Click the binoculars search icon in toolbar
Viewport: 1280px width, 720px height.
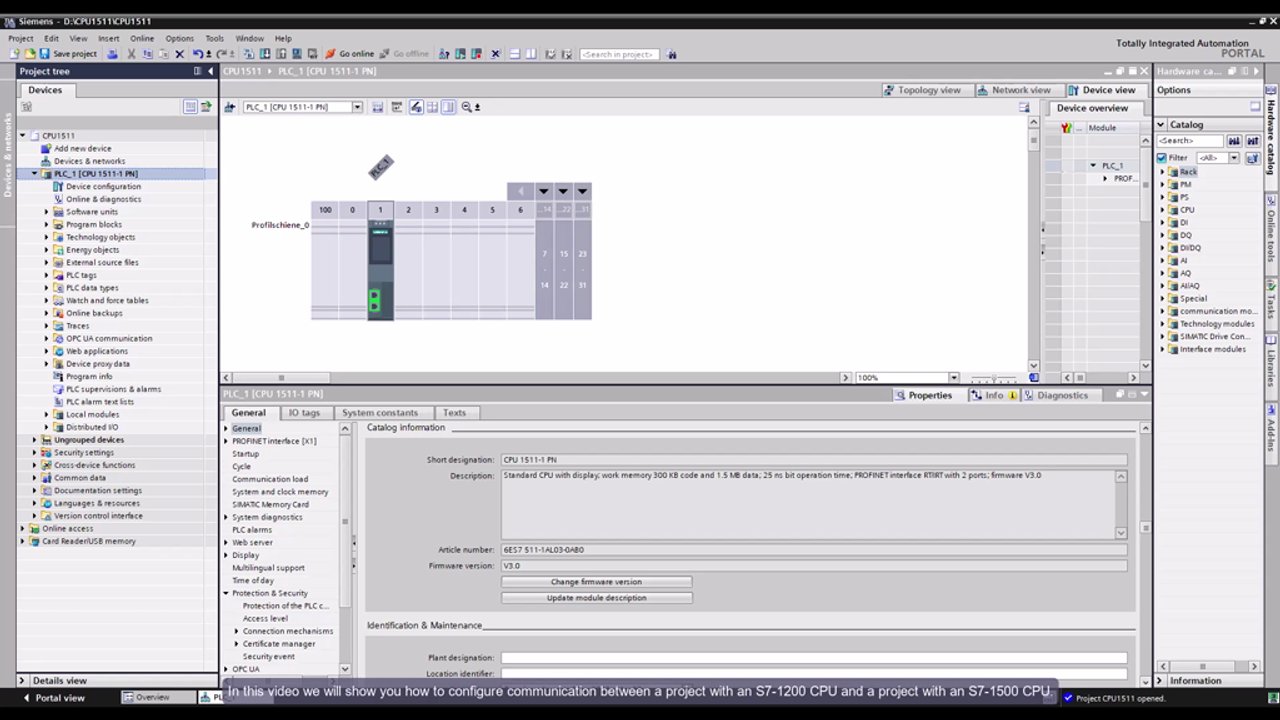[672, 54]
